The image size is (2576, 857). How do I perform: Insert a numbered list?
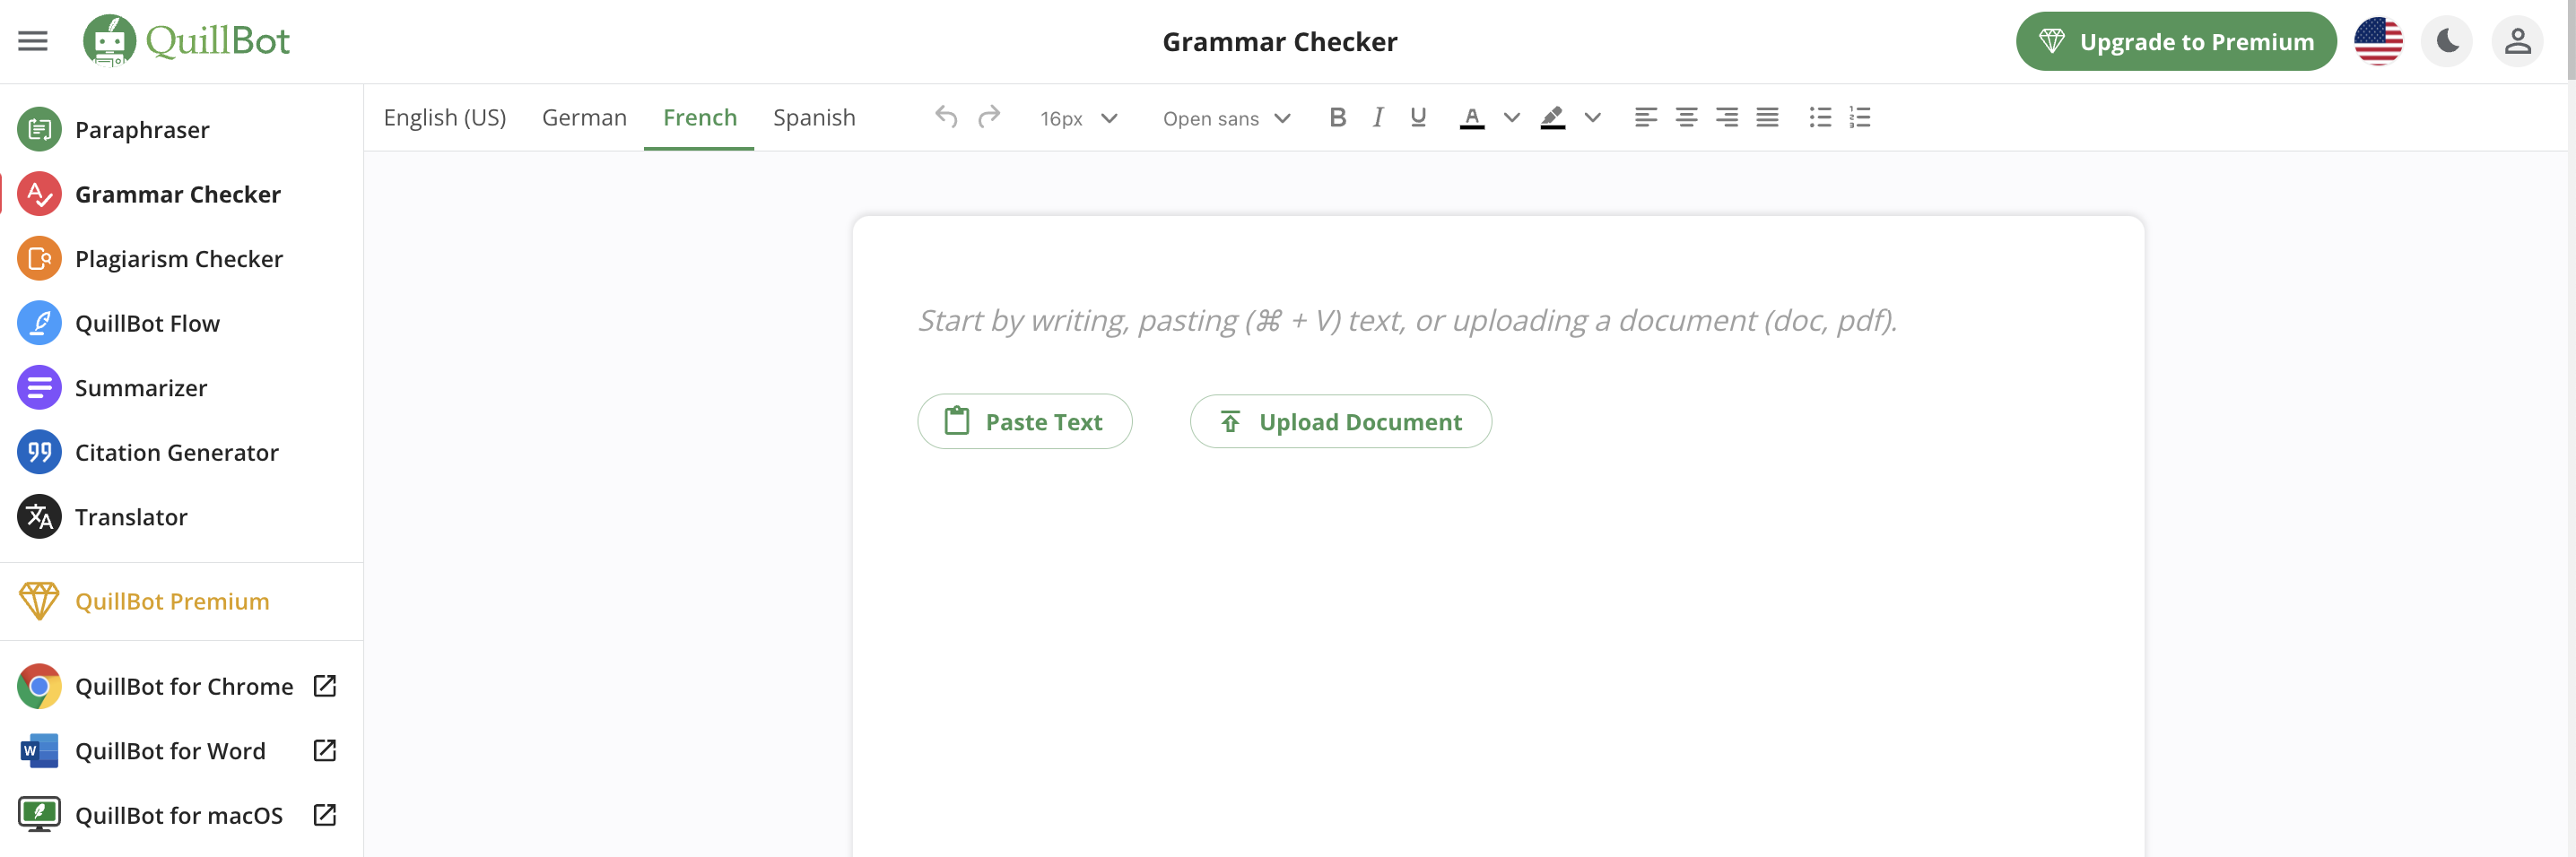pyautogui.click(x=1860, y=117)
